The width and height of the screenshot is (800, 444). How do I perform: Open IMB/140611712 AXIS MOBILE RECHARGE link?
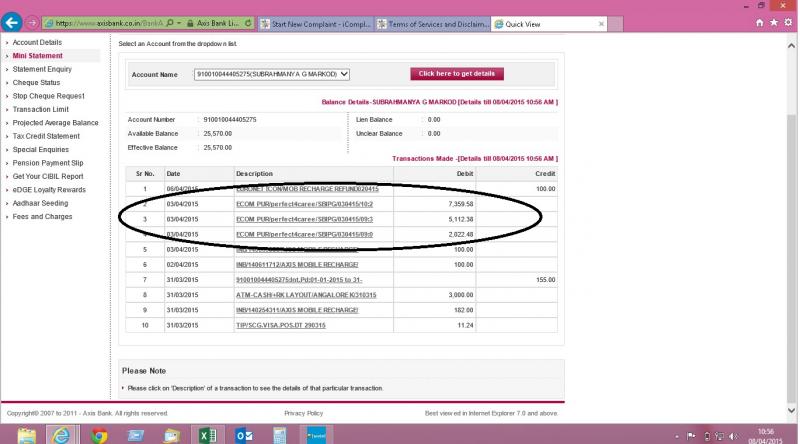pos(297,264)
